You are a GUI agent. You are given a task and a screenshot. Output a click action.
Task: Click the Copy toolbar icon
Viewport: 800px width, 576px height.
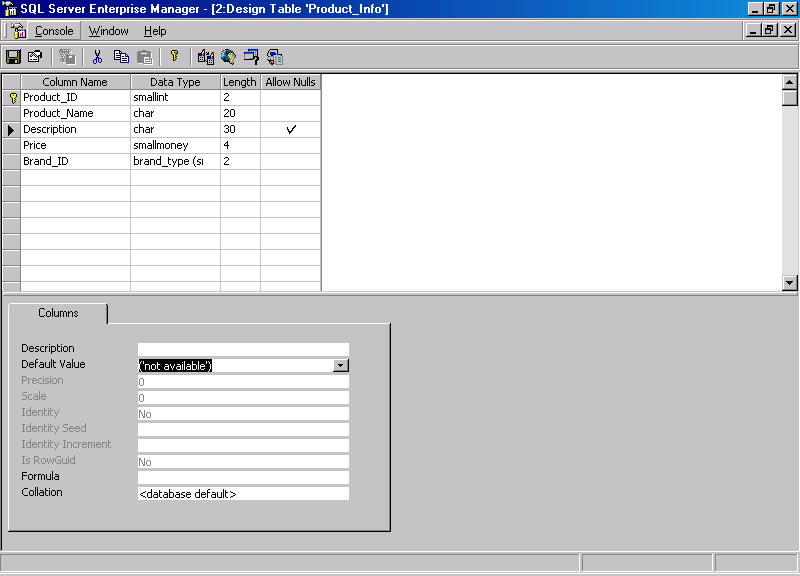point(121,57)
